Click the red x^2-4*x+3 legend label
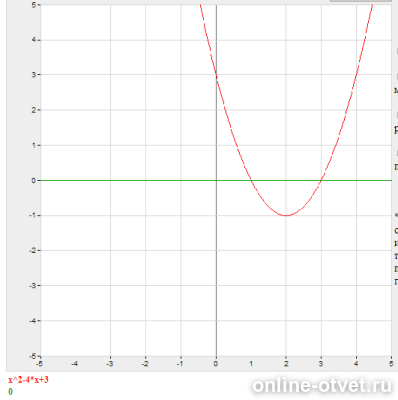The width and height of the screenshot is (398, 400). pos(28,380)
